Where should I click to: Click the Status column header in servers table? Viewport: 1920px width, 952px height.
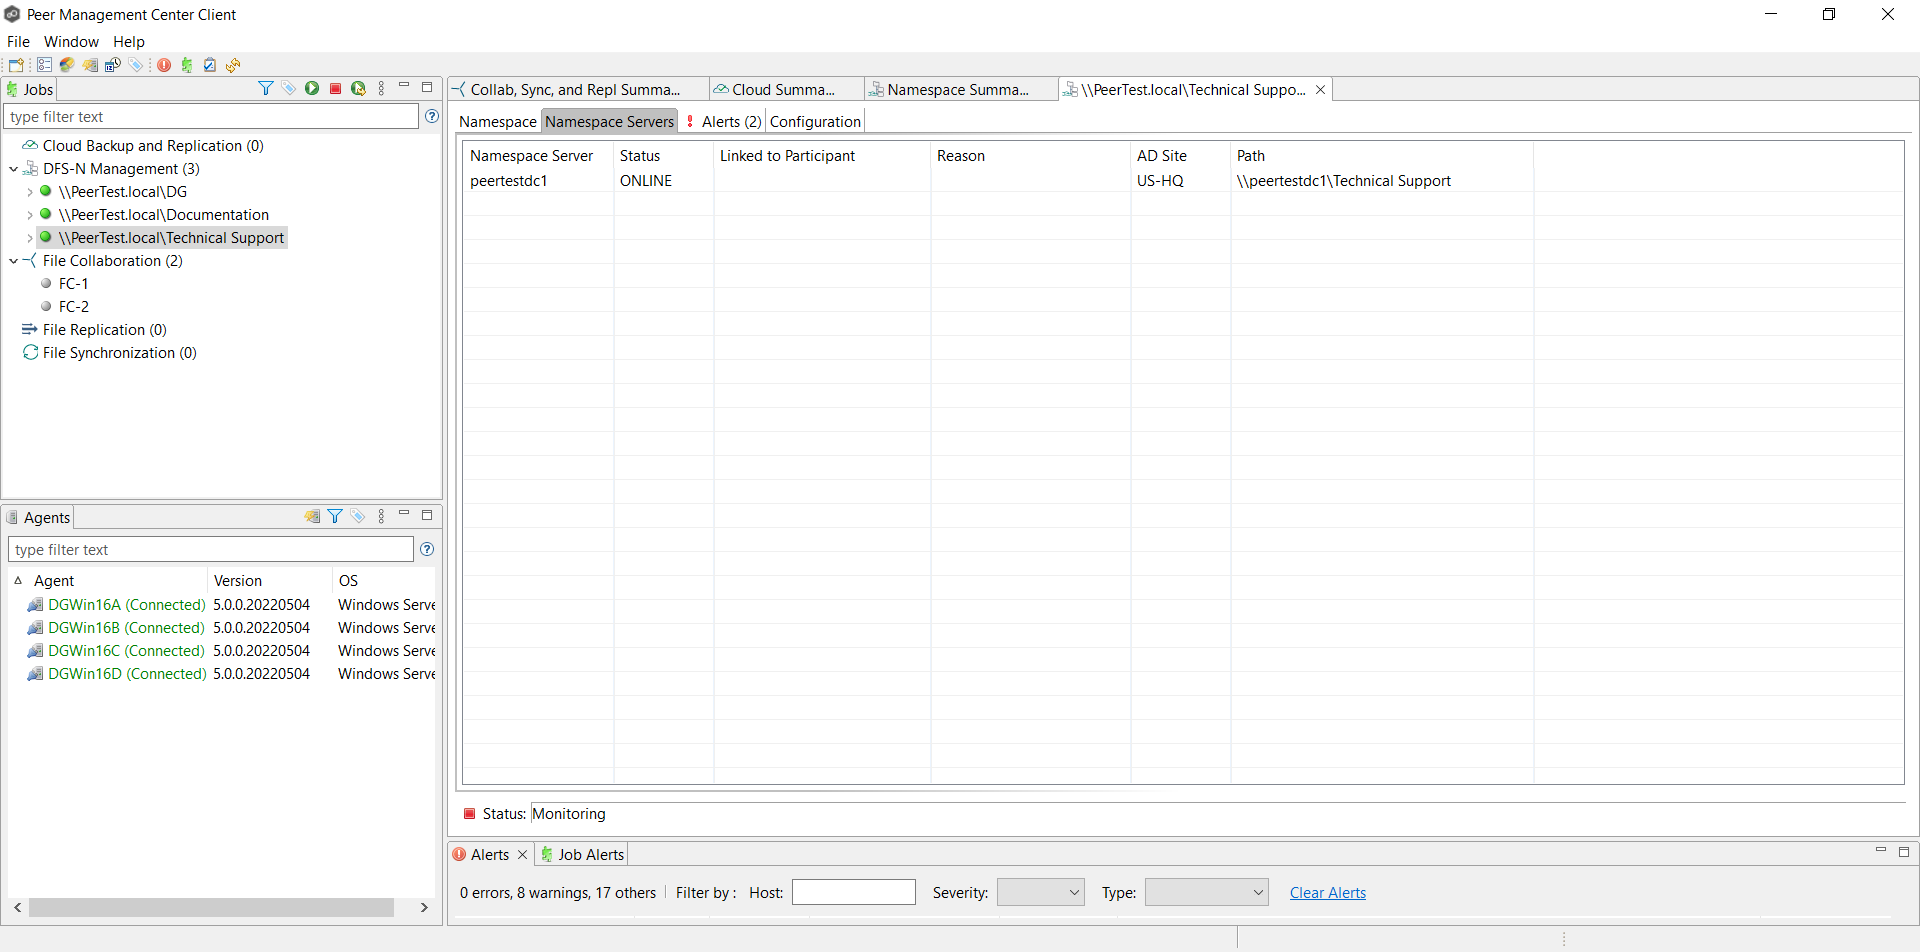point(663,156)
